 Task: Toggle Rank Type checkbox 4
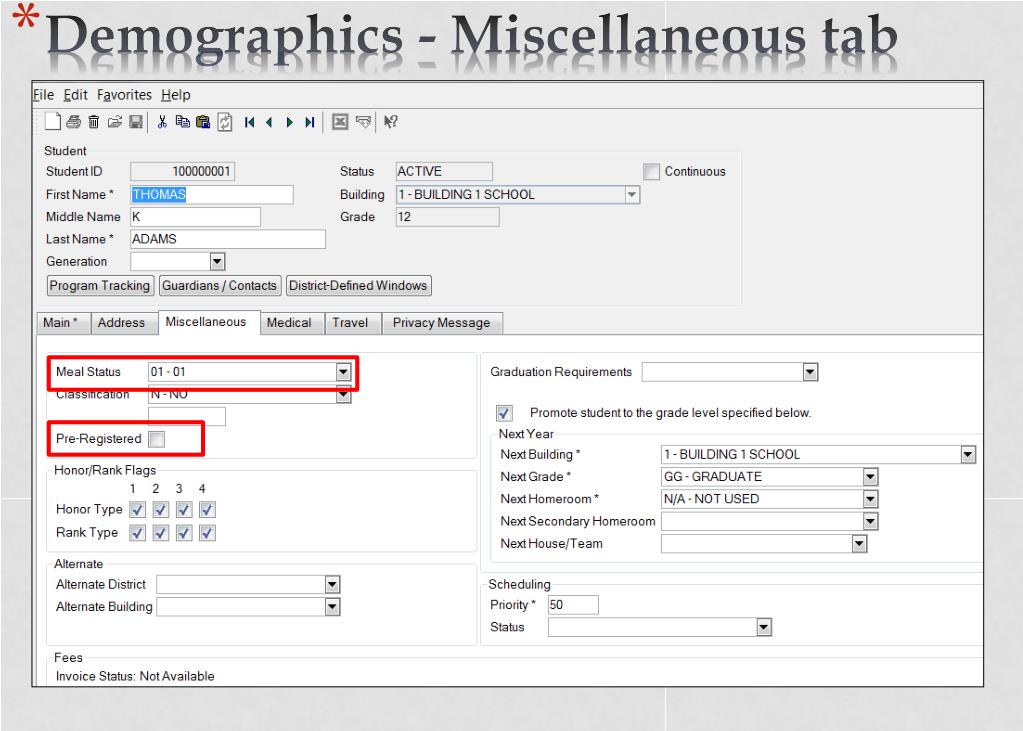pos(207,533)
